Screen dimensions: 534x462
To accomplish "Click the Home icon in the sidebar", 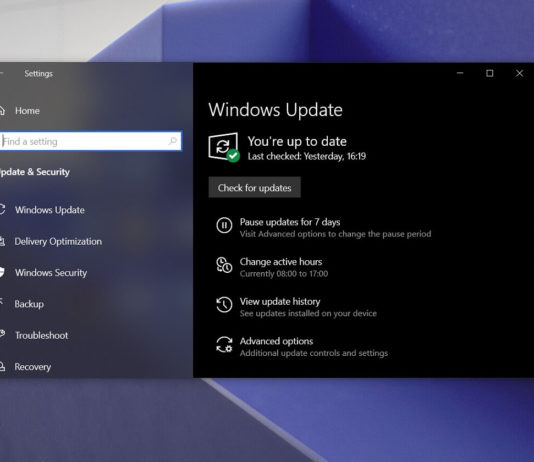I will click(2, 111).
